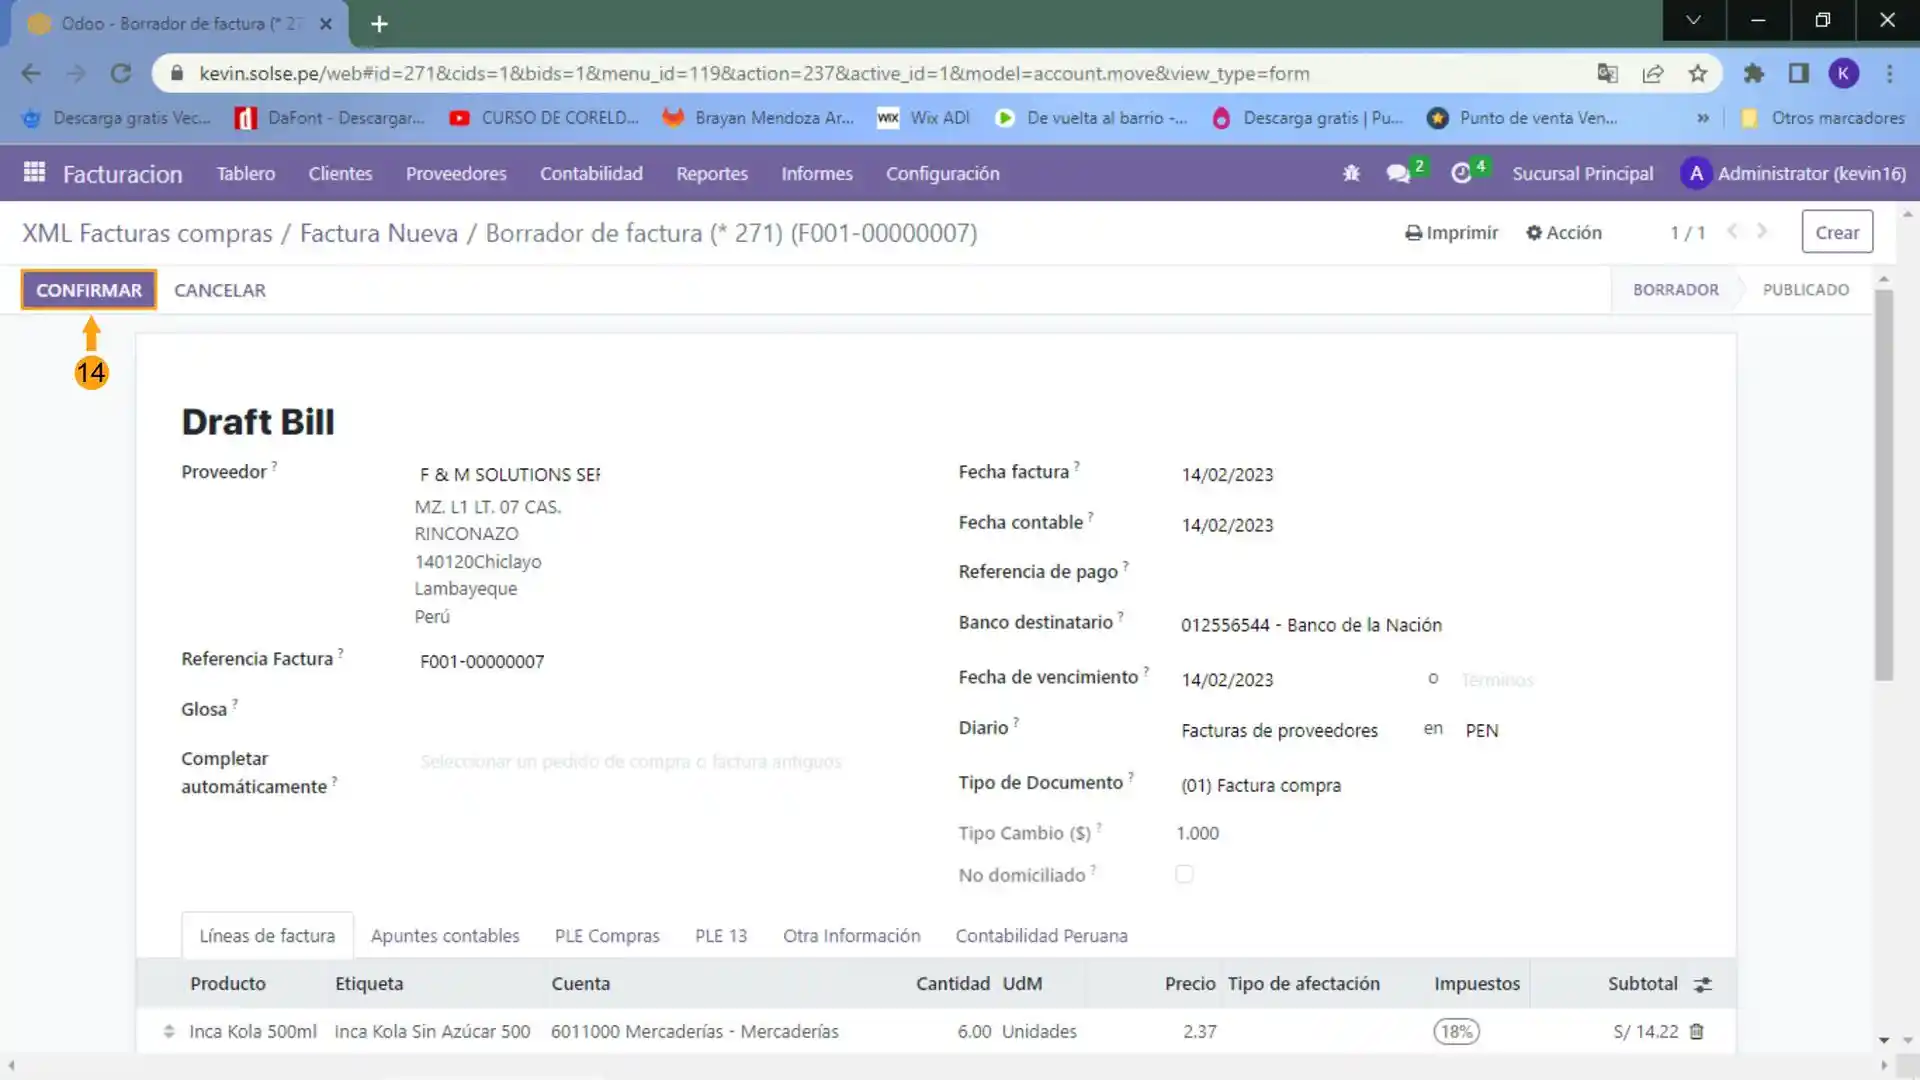Open the Odoo apps grid menu
Viewport: 1920px width, 1080px height.
click(34, 173)
